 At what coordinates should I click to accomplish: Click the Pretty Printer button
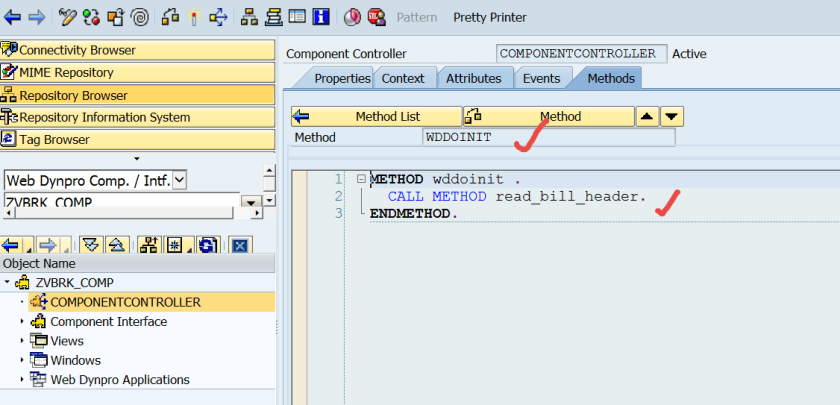[x=490, y=17]
